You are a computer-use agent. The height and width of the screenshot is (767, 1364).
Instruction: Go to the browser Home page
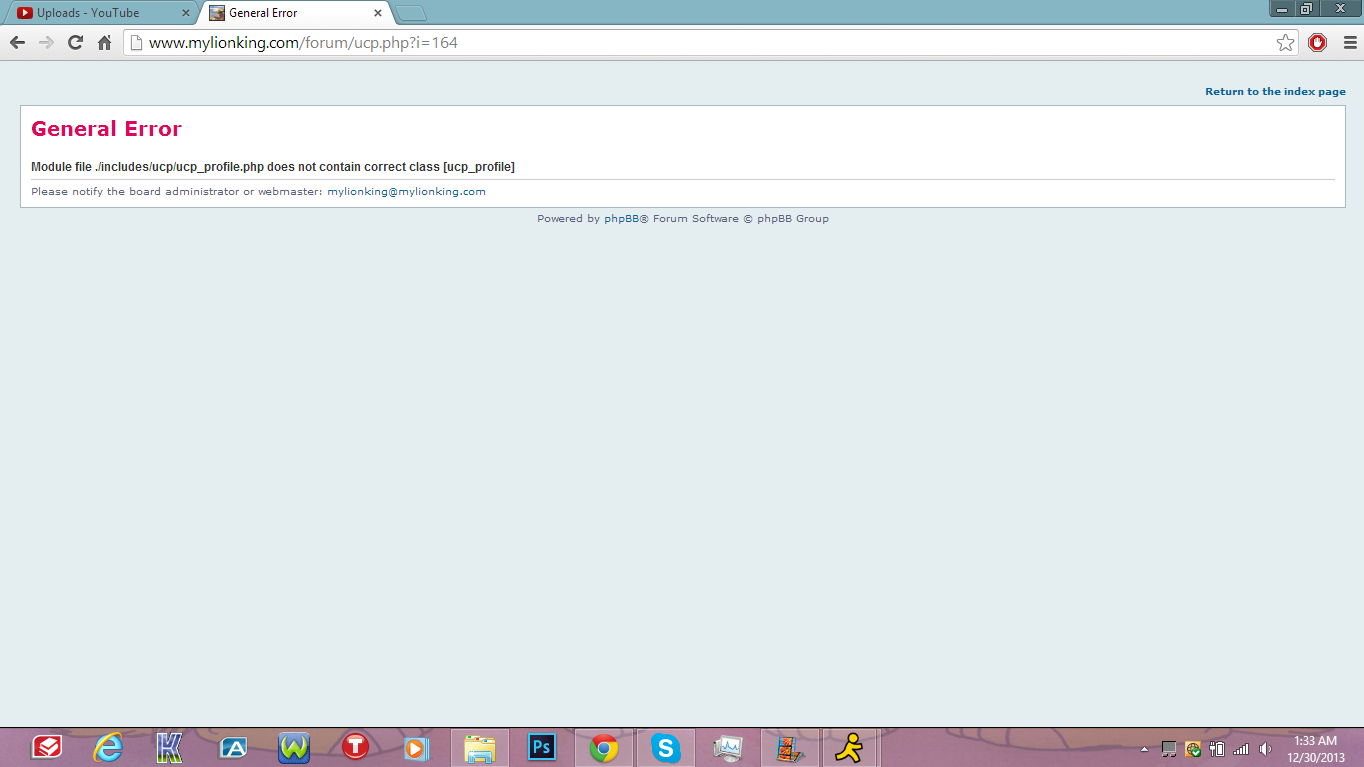[x=104, y=43]
